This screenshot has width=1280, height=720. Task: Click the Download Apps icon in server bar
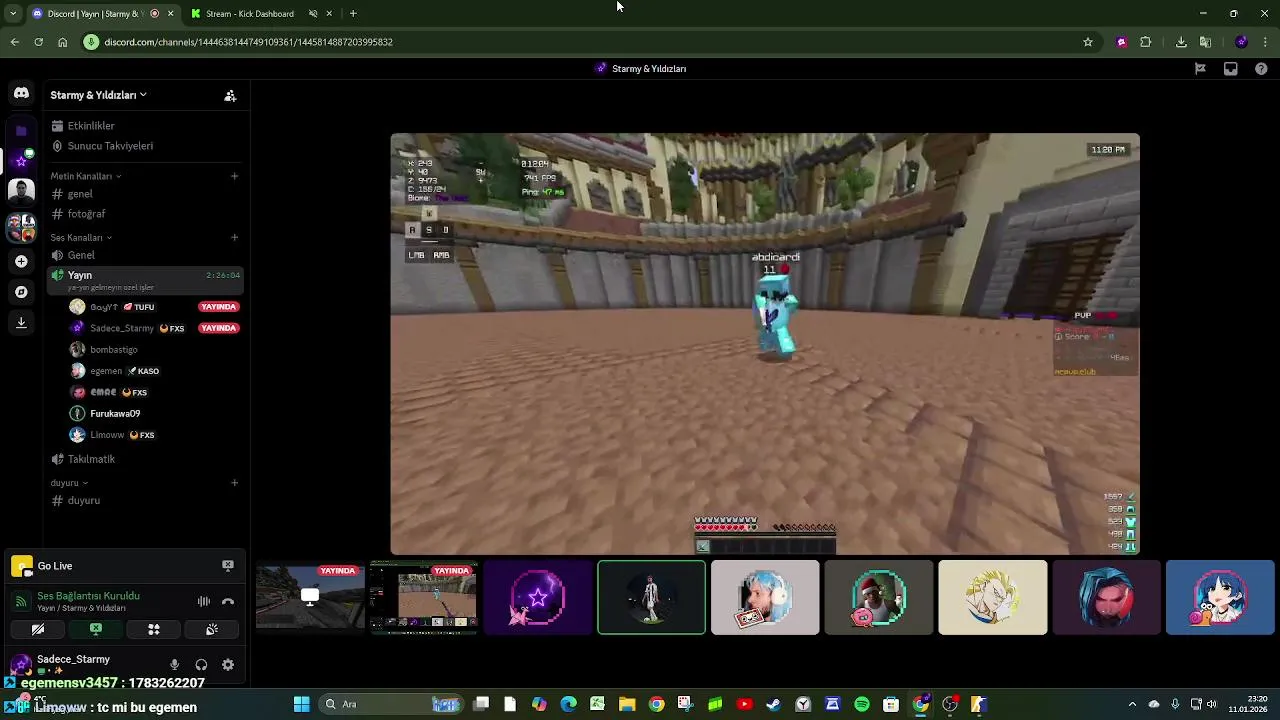coord(21,322)
